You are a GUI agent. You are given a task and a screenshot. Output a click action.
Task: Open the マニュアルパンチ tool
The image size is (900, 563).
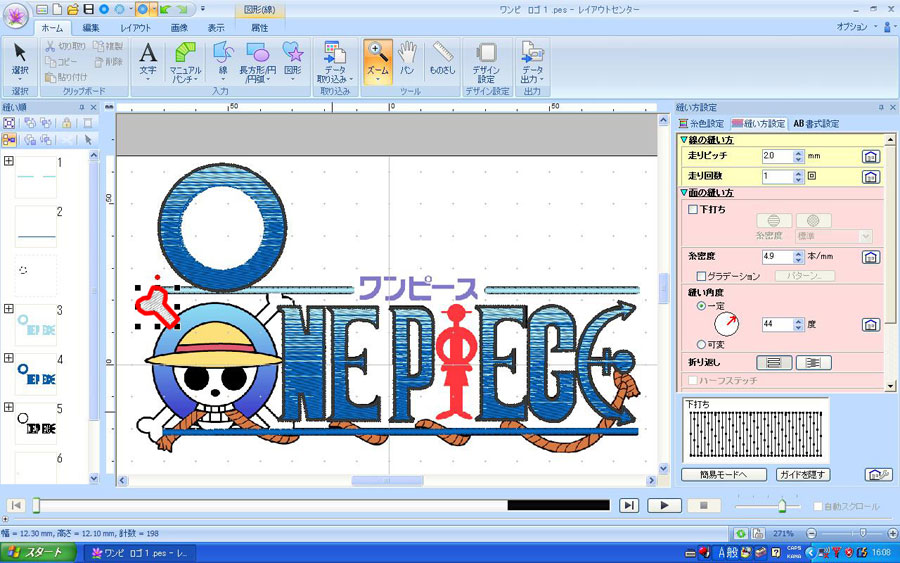(185, 61)
